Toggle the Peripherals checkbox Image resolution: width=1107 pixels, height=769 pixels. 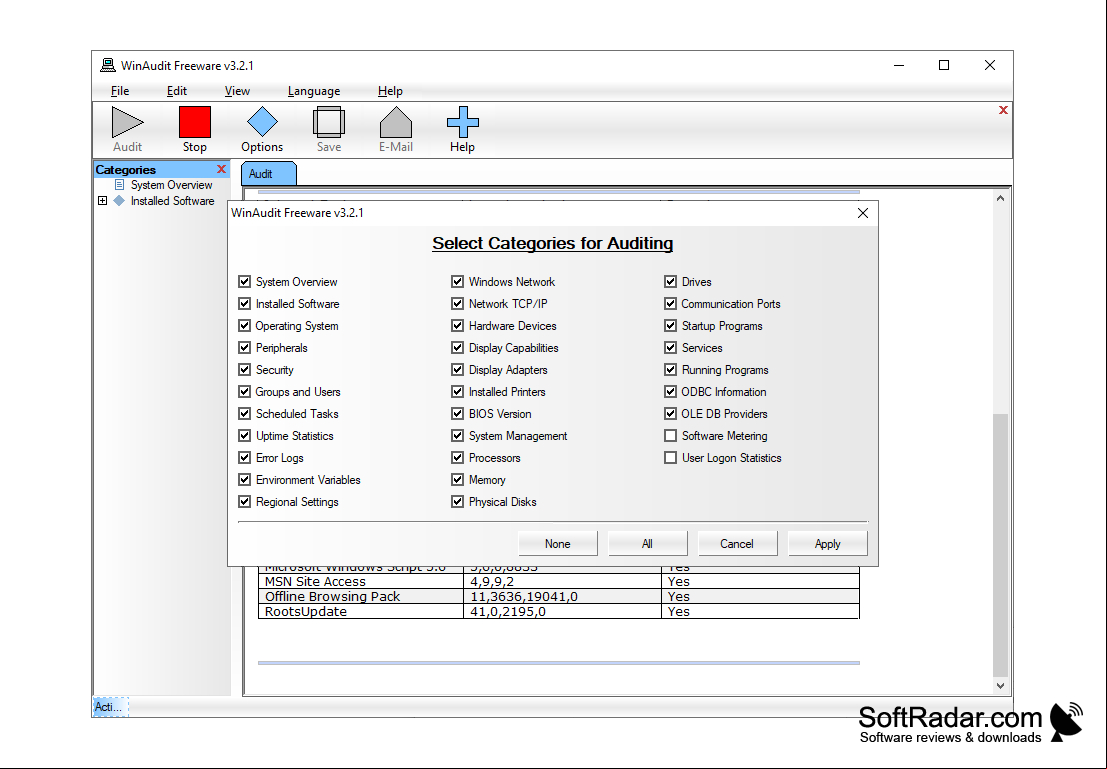244,347
